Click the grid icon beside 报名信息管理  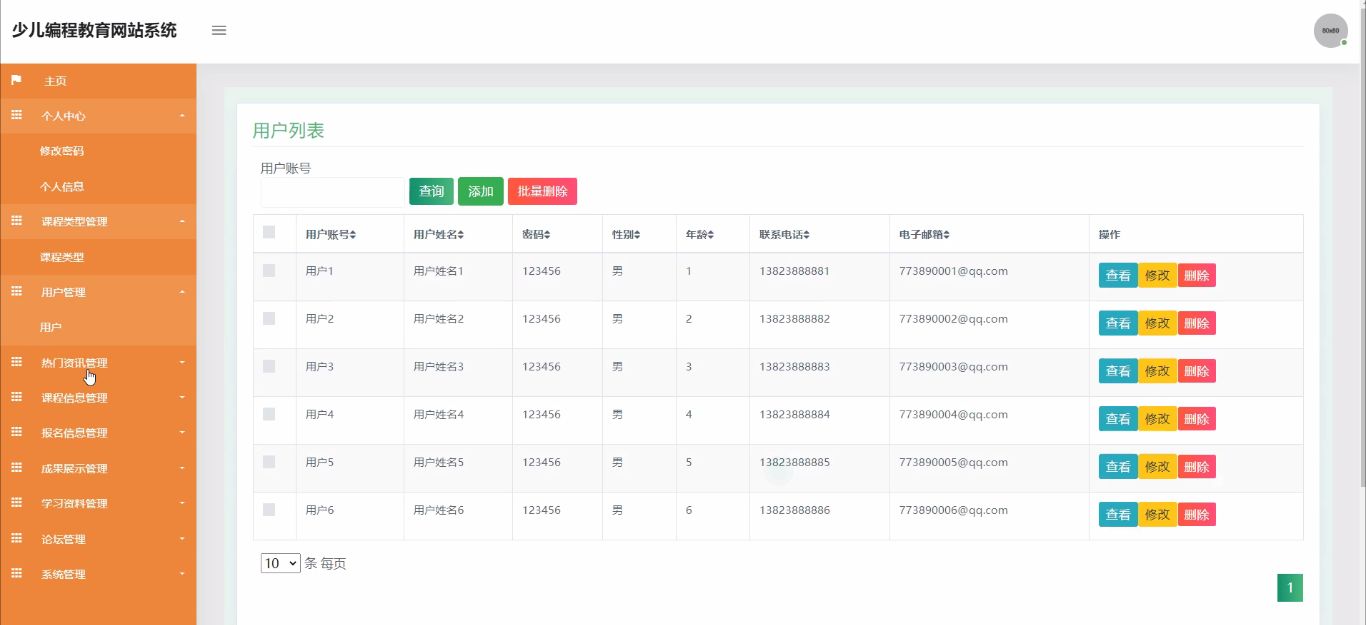tap(16, 432)
